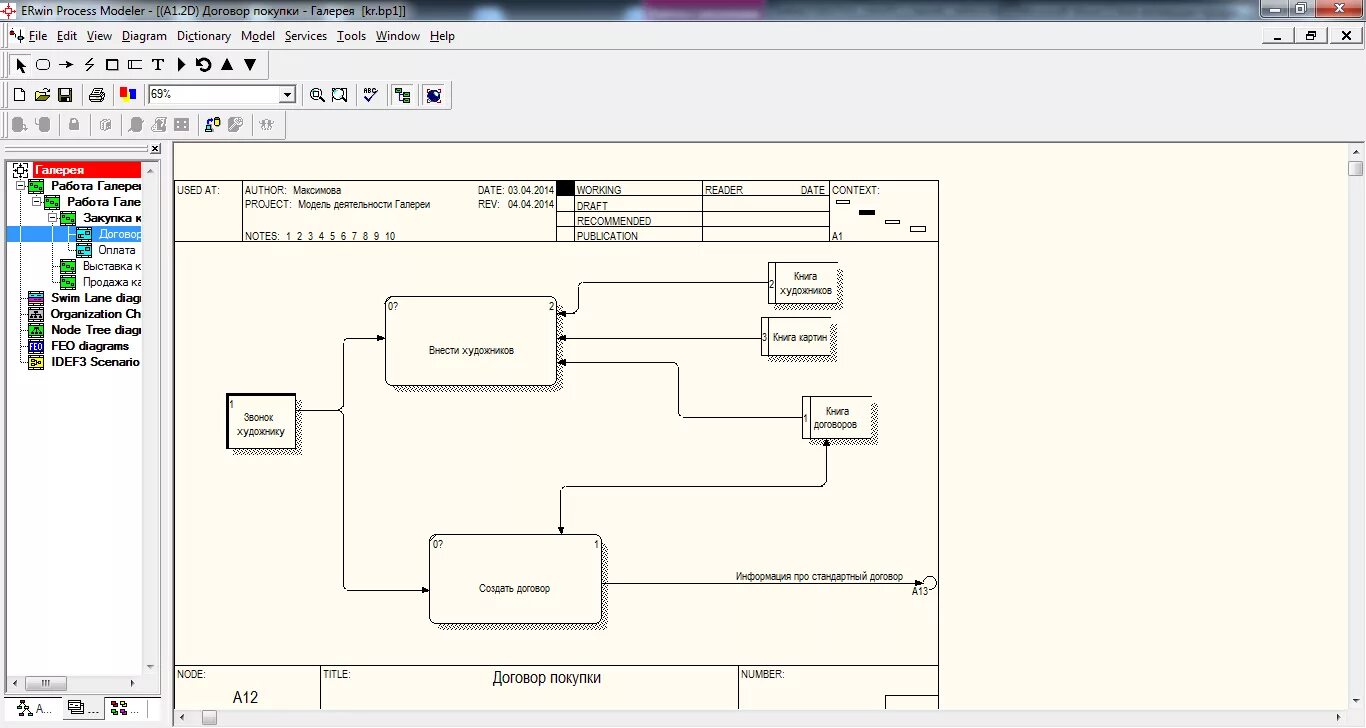Click the explorer horizontal scrollbar thumb

(x=46, y=683)
